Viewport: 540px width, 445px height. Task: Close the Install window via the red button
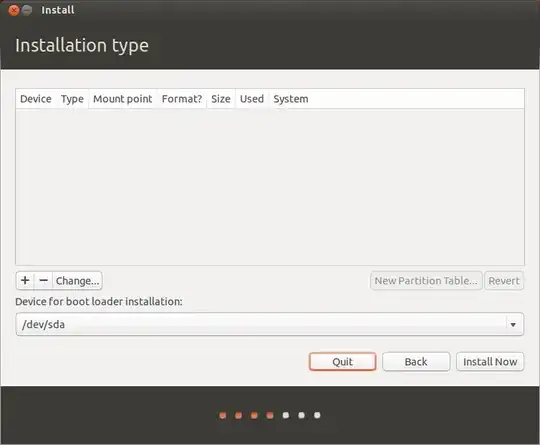tap(14, 10)
